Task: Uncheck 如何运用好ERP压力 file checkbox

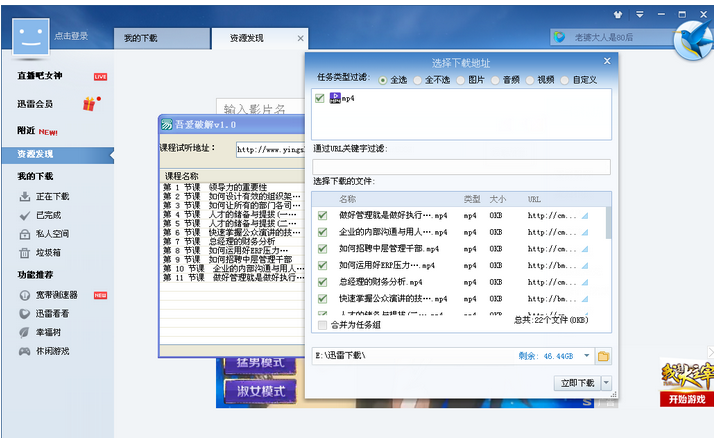Action: (322, 265)
